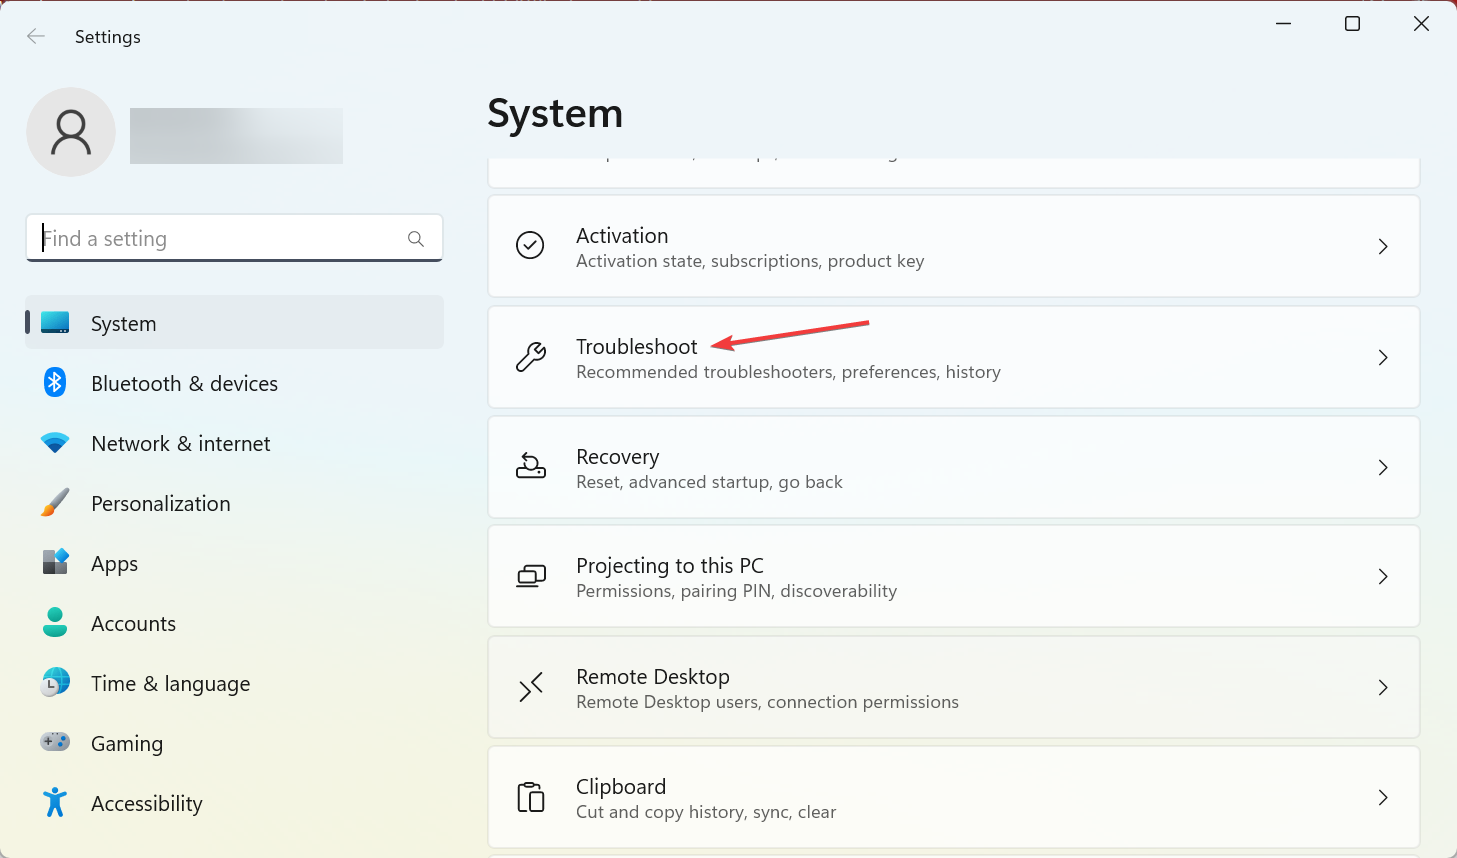Open the Activation settings title
The height and width of the screenshot is (858, 1457).
coord(622,235)
